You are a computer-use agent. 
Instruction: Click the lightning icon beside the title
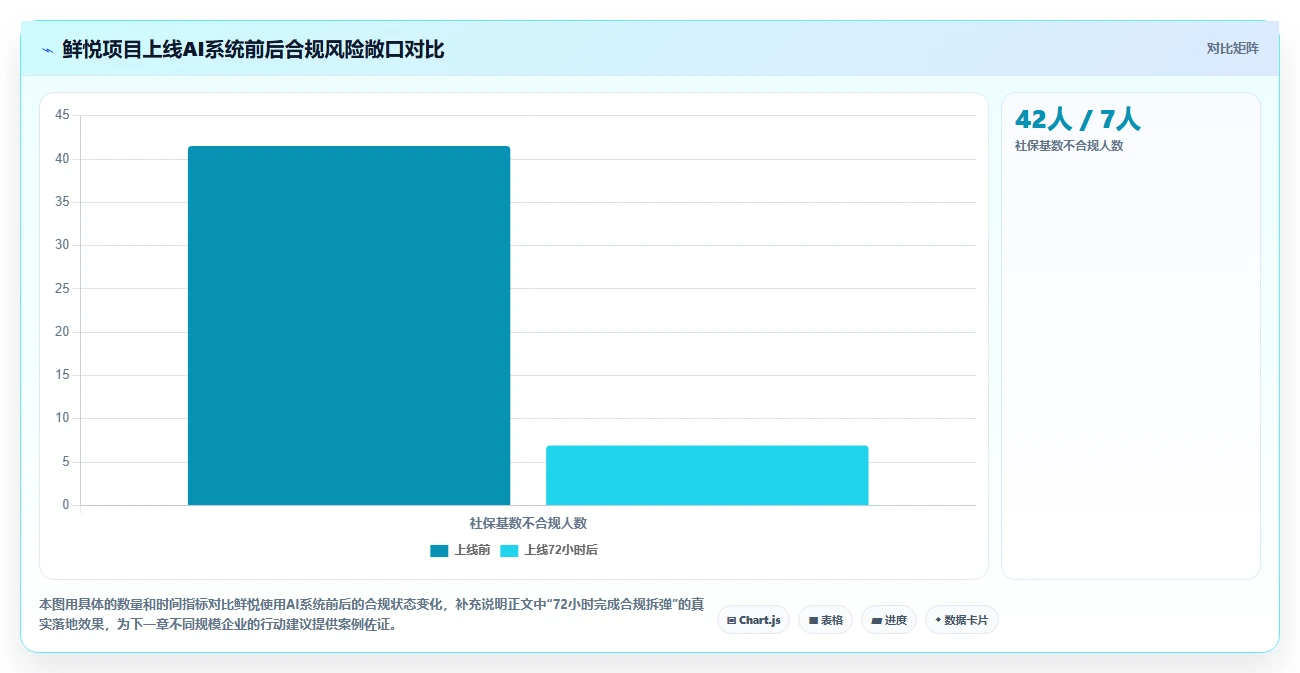pos(47,50)
